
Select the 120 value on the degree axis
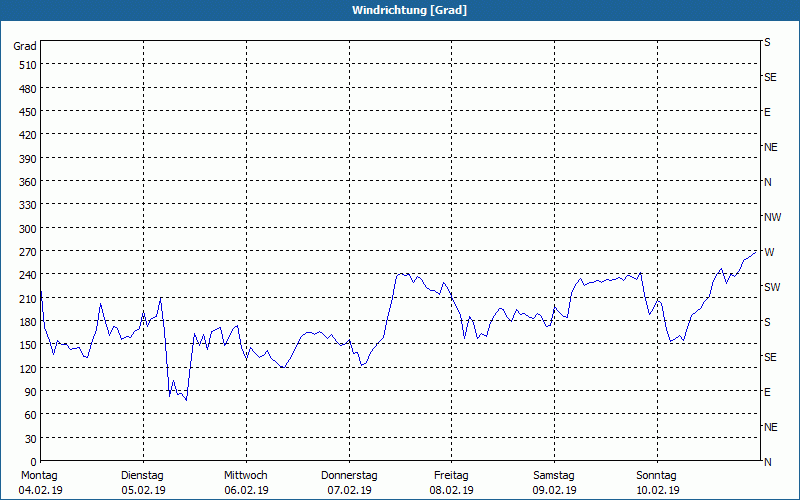(x=28, y=368)
